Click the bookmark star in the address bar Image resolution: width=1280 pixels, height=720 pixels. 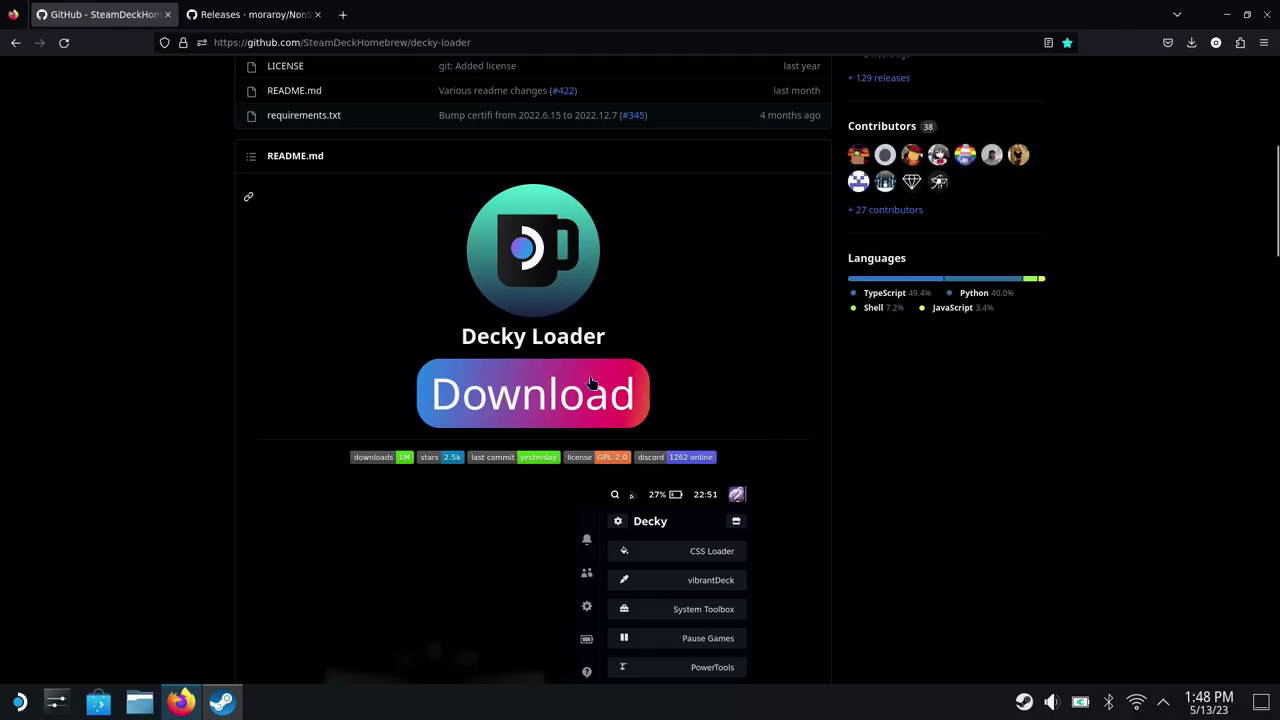point(1067,43)
